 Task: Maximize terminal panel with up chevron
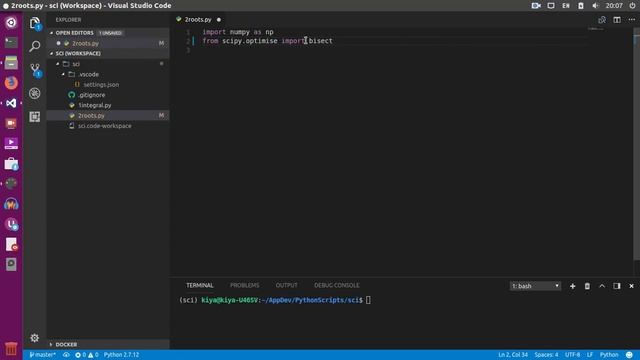[602, 286]
